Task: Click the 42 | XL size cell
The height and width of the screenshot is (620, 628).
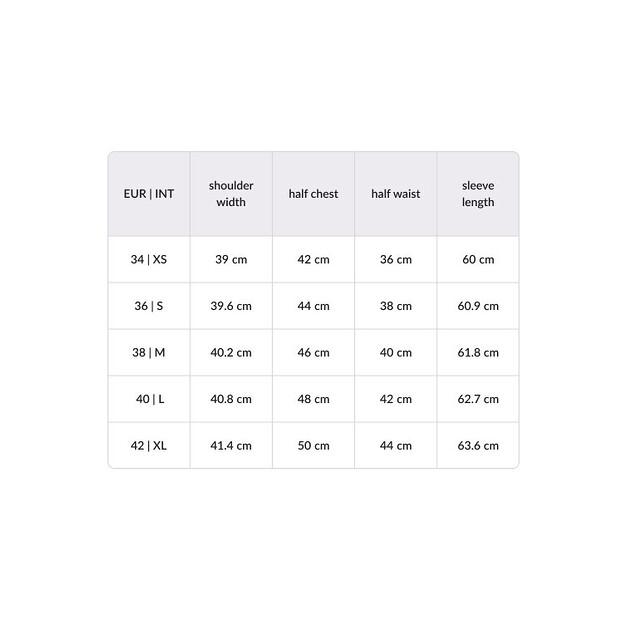Action: click(x=149, y=445)
